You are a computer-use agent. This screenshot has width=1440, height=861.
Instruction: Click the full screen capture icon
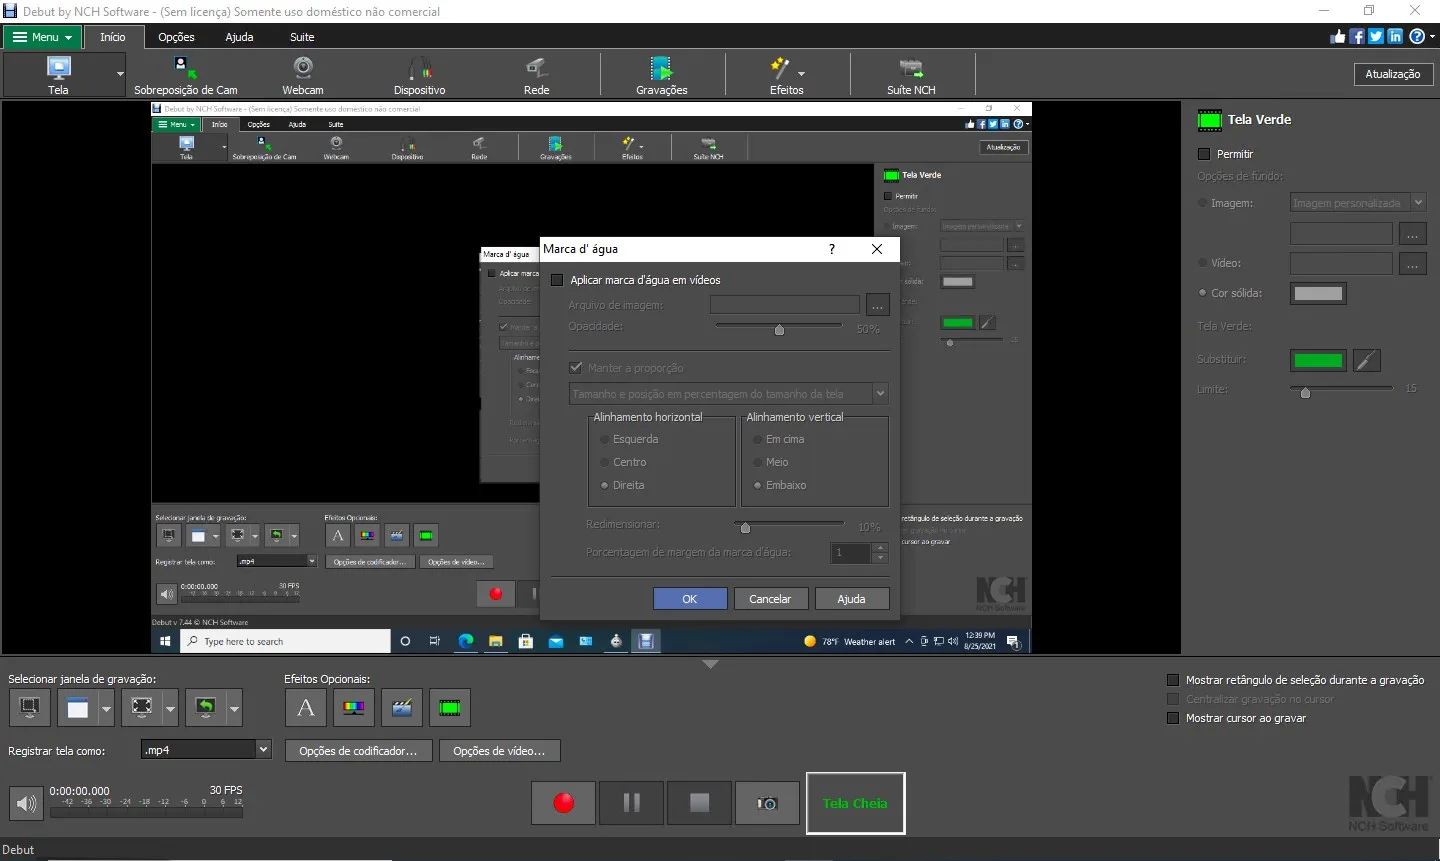141,708
